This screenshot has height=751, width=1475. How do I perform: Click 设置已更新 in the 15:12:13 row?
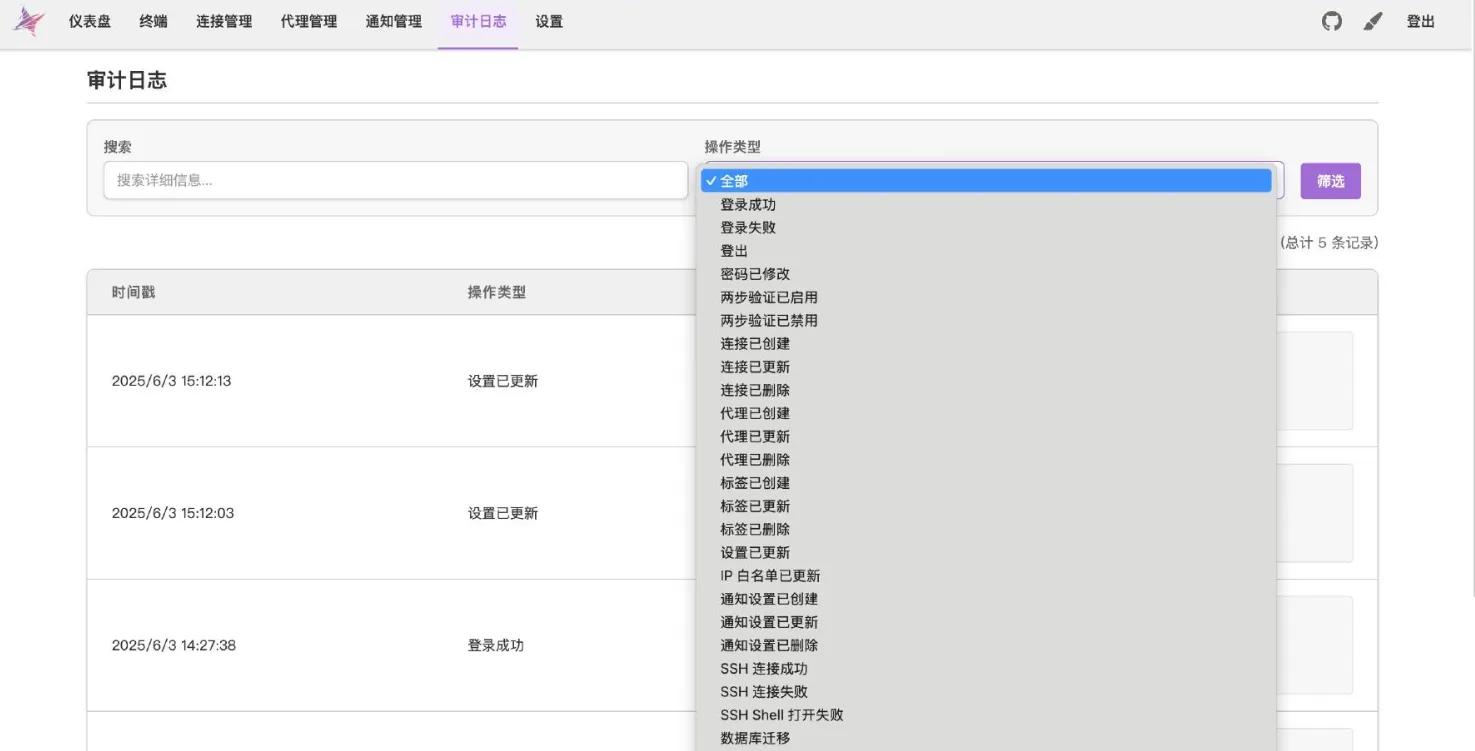coord(503,381)
